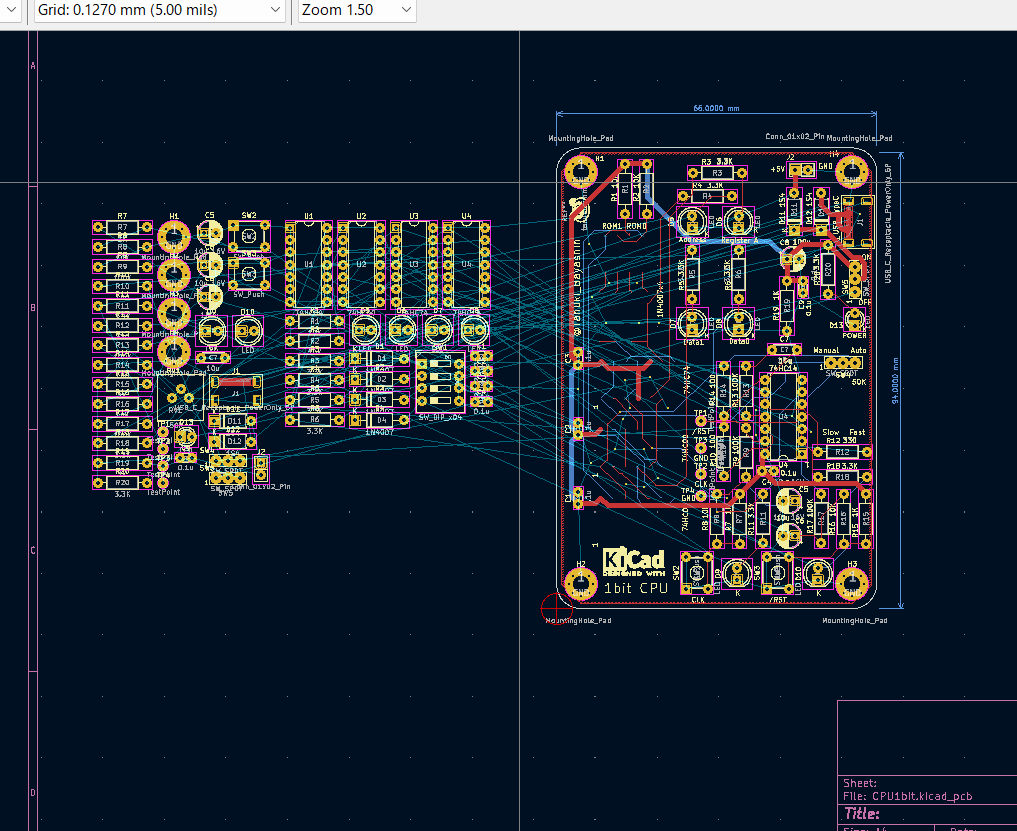Select the CLK push switch SW2 on the board
The height and width of the screenshot is (831, 1017).
pos(697,573)
